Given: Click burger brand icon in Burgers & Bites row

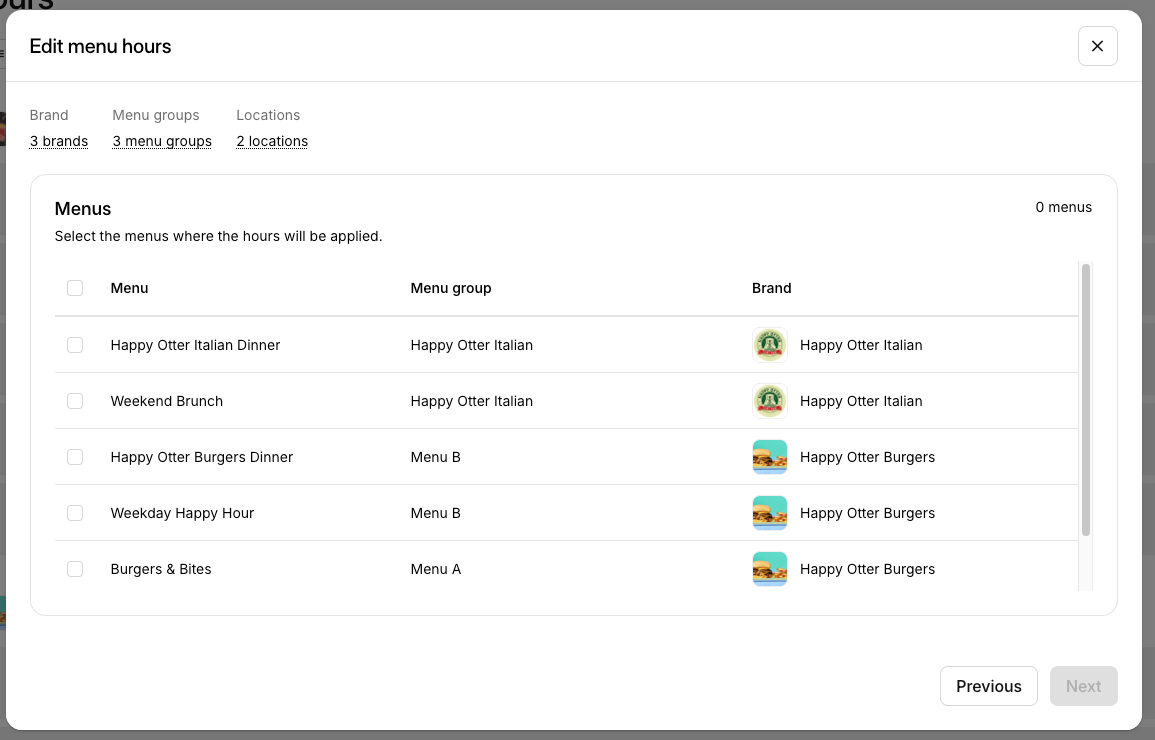Looking at the screenshot, I should pyautogui.click(x=769, y=569).
